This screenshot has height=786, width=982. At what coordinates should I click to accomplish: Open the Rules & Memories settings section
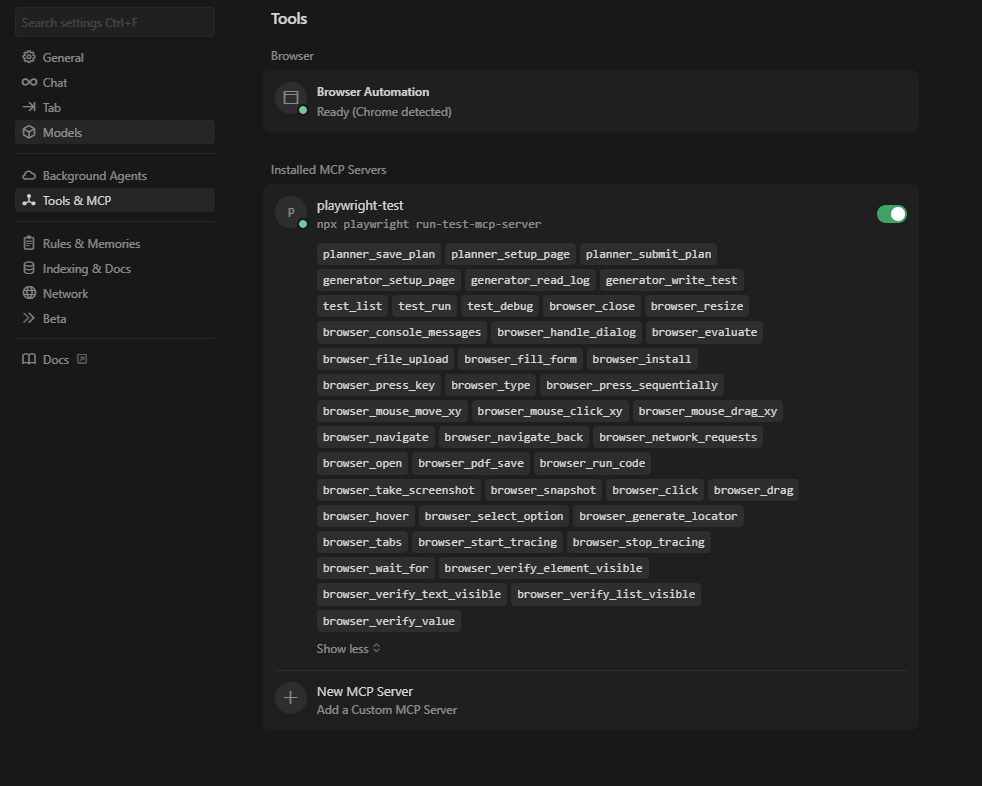[91, 243]
